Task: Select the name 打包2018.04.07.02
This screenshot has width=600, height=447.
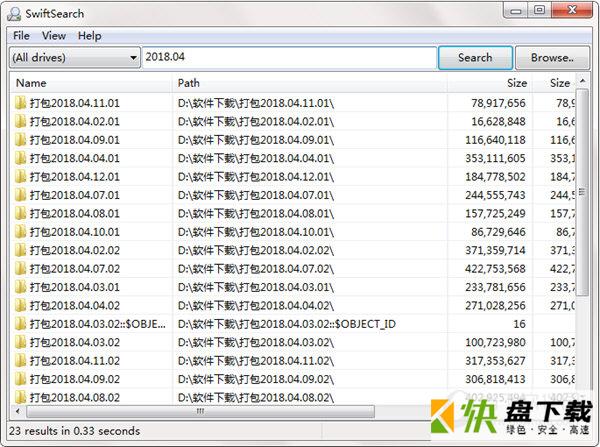Action: [x=75, y=268]
